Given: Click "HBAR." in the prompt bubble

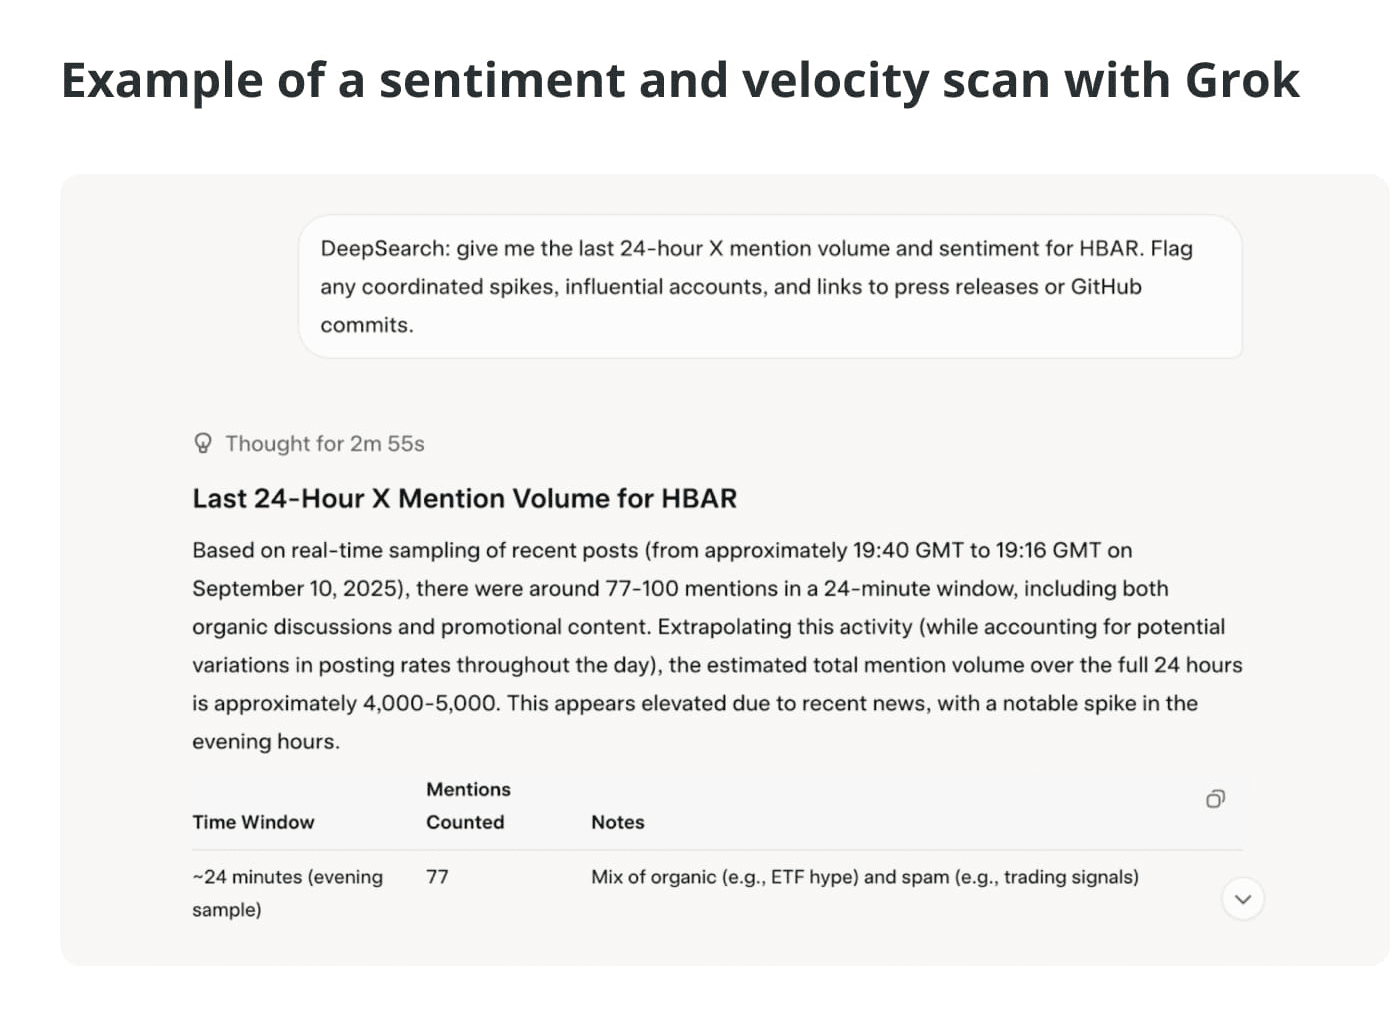Looking at the screenshot, I should tap(1111, 249).
